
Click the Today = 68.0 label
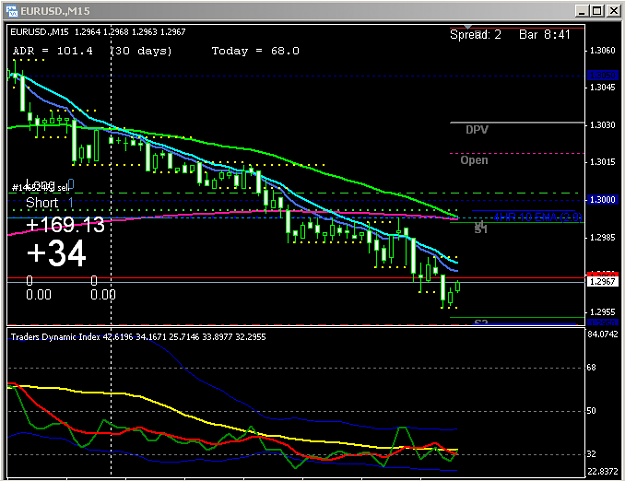[256, 51]
